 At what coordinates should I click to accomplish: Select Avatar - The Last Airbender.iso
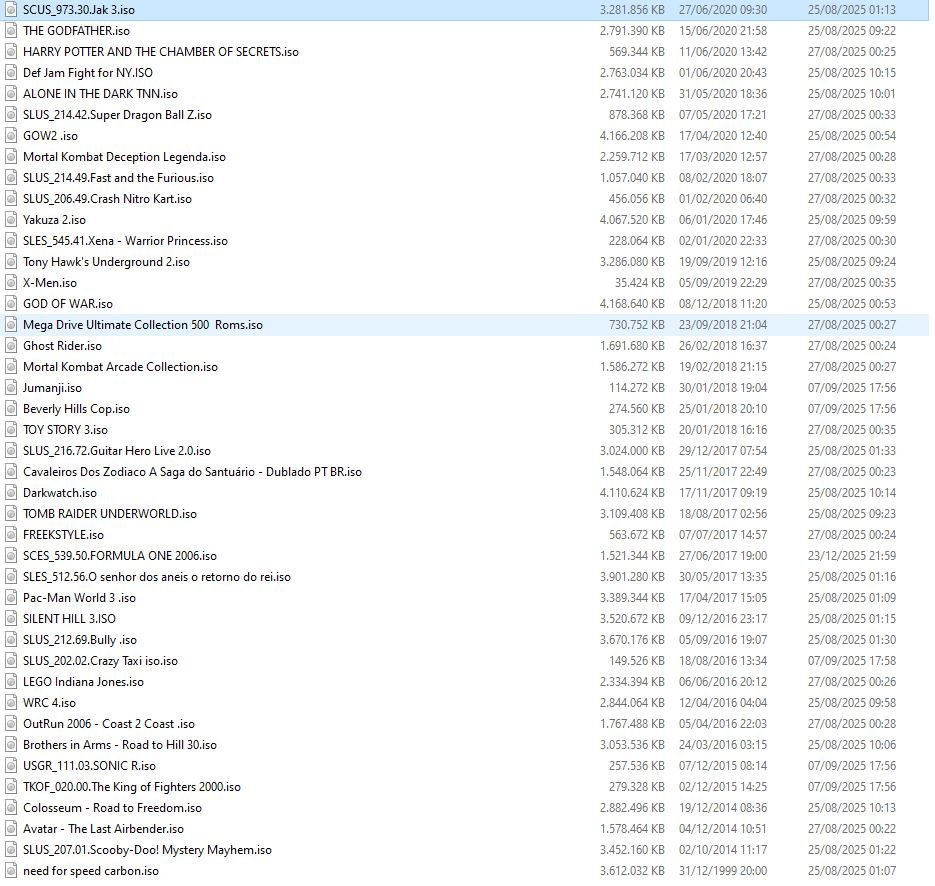103,829
